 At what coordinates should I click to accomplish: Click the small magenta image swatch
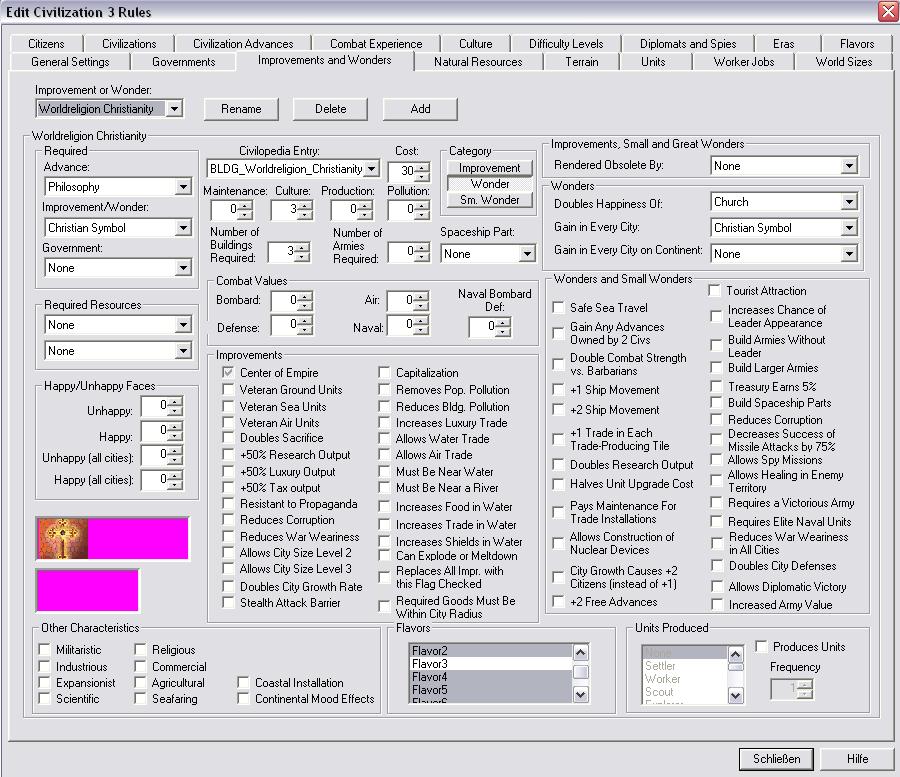(x=87, y=589)
